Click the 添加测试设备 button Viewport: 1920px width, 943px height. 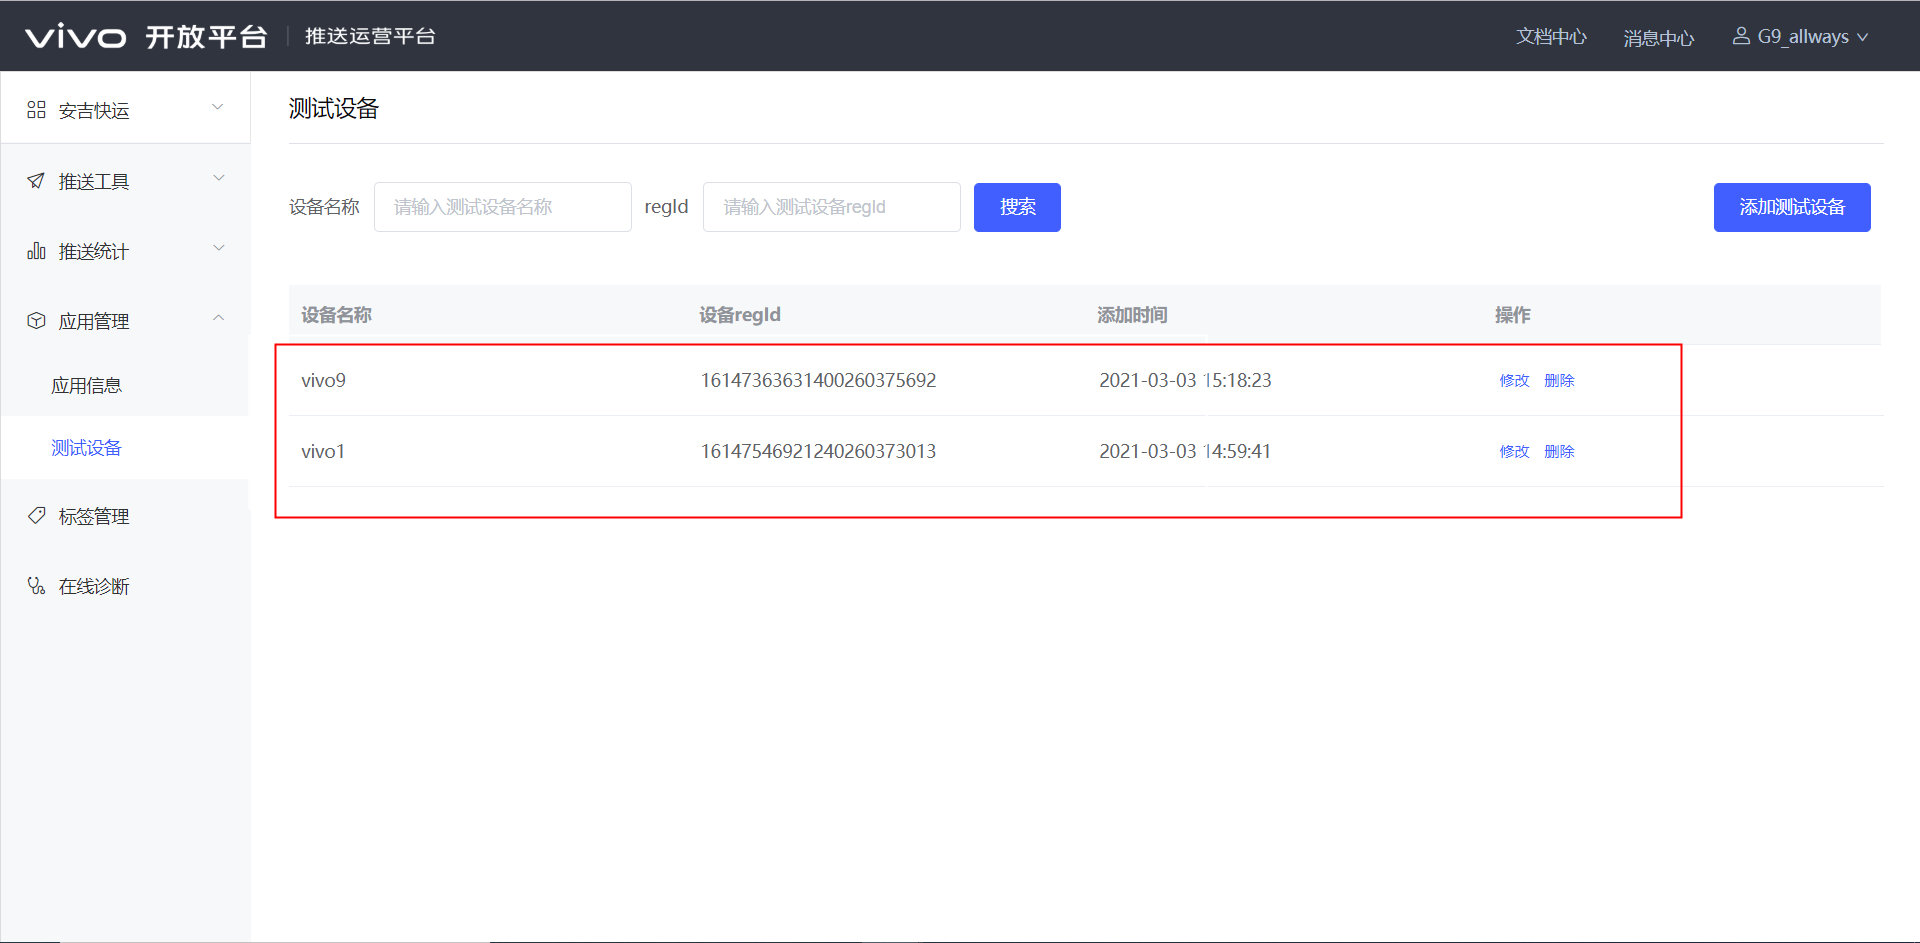coord(1791,207)
